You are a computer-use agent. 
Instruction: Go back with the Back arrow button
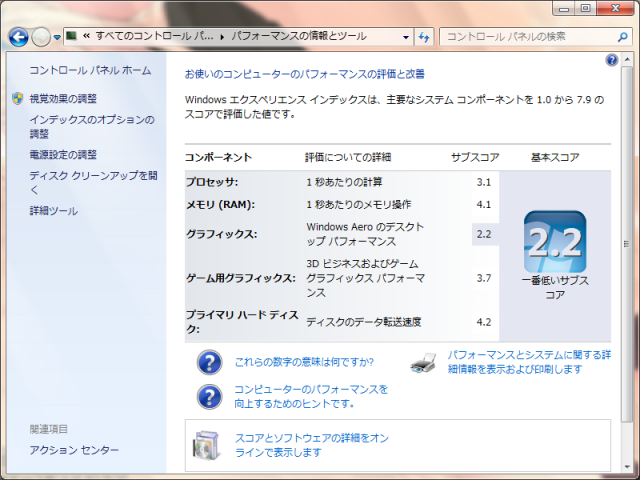click(x=18, y=37)
